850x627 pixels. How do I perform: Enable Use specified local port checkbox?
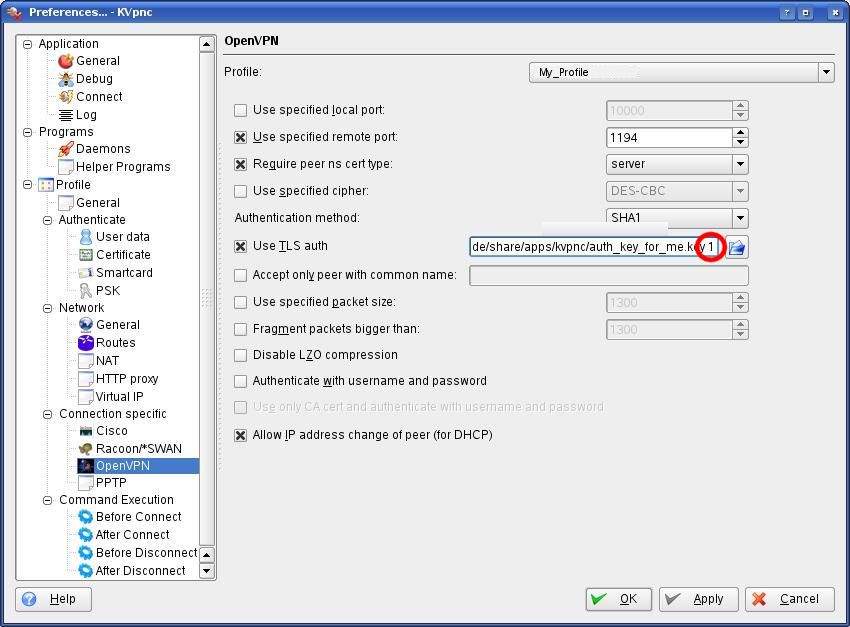(240, 110)
